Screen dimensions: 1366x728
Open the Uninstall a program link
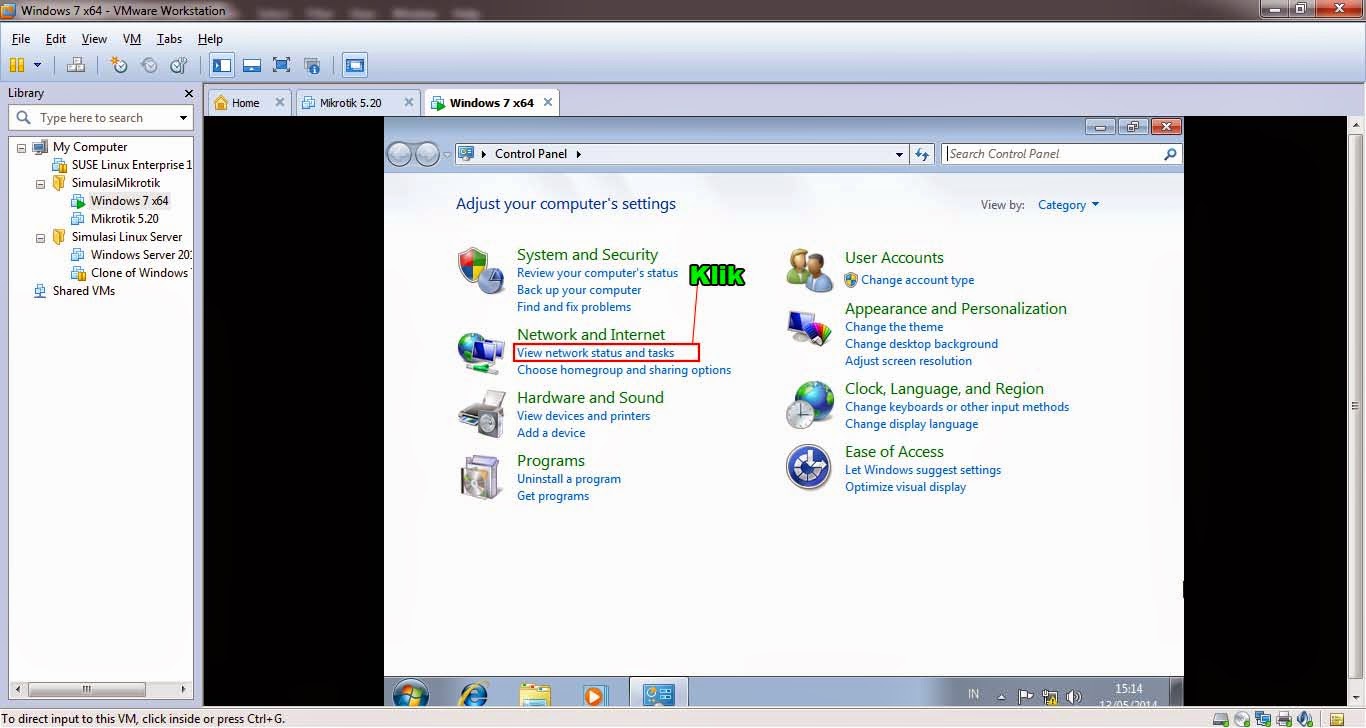[x=569, y=479]
